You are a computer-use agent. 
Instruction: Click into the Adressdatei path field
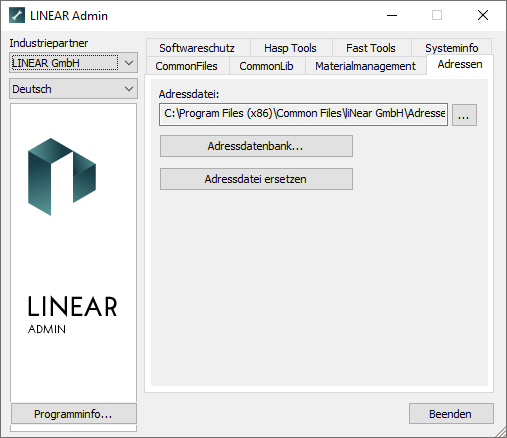pyautogui.click(x=303, y=114)
